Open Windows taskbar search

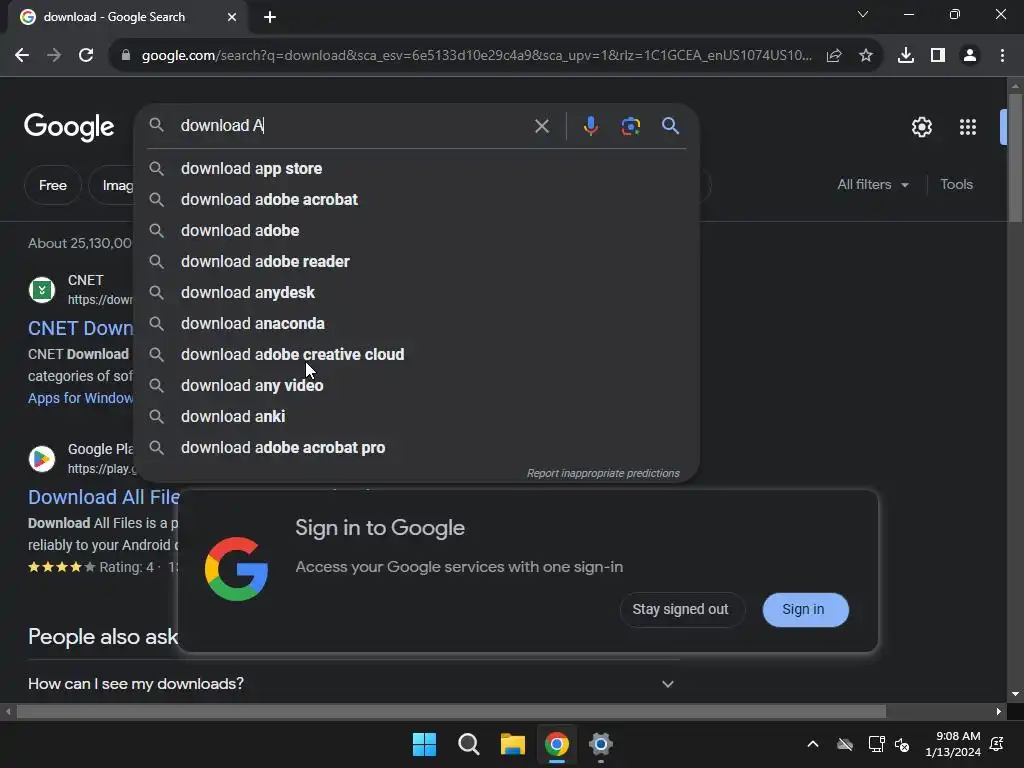(469, 744)
